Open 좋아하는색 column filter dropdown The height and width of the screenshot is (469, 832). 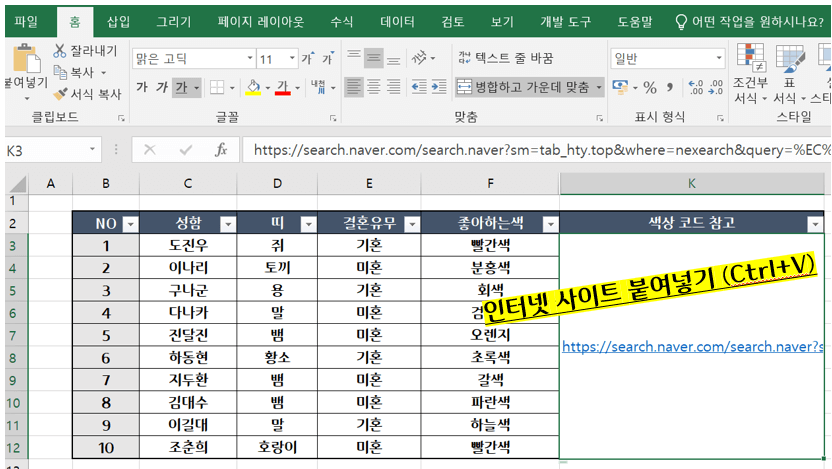(x=550, y=224)
